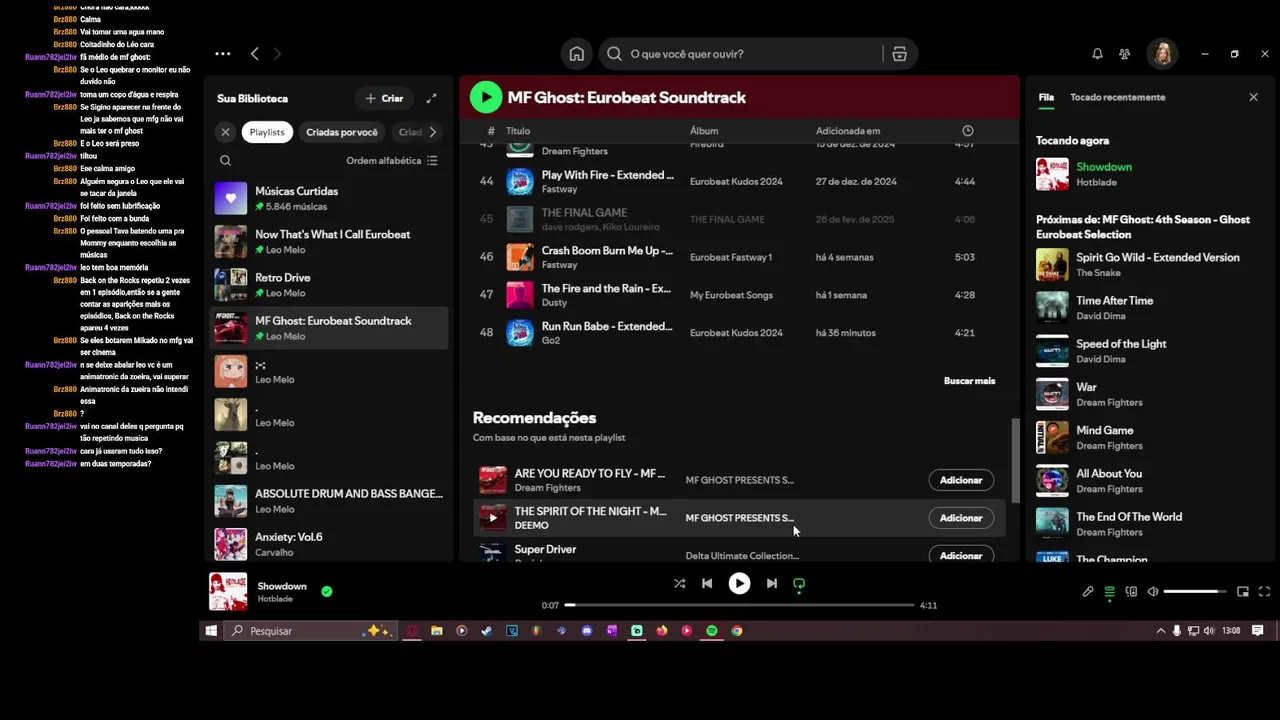Open Mind Game album thumbnail in queue
The width and height of the screenshot is (1280, 720).
[1052, 437]
